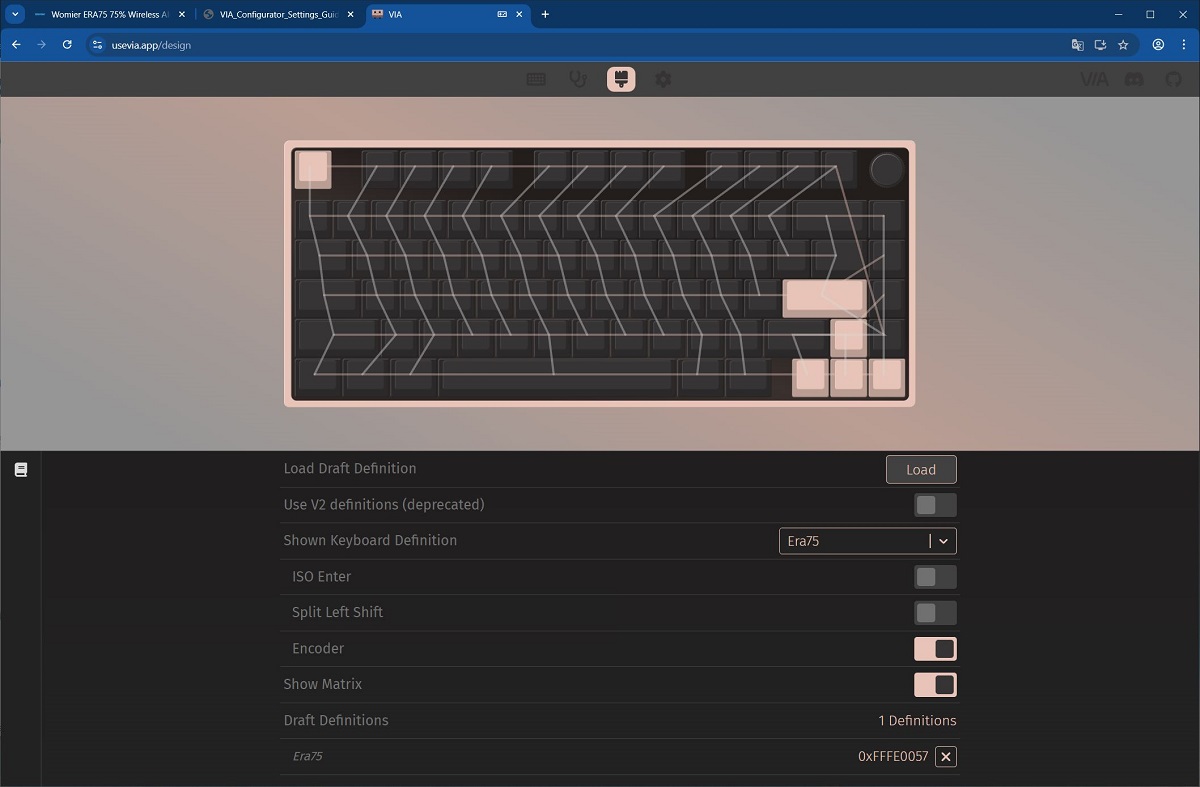Expand the browser tab search chevron
Image resolution: width=1200 pixels, height=787 pixels.
click(15, 14)
